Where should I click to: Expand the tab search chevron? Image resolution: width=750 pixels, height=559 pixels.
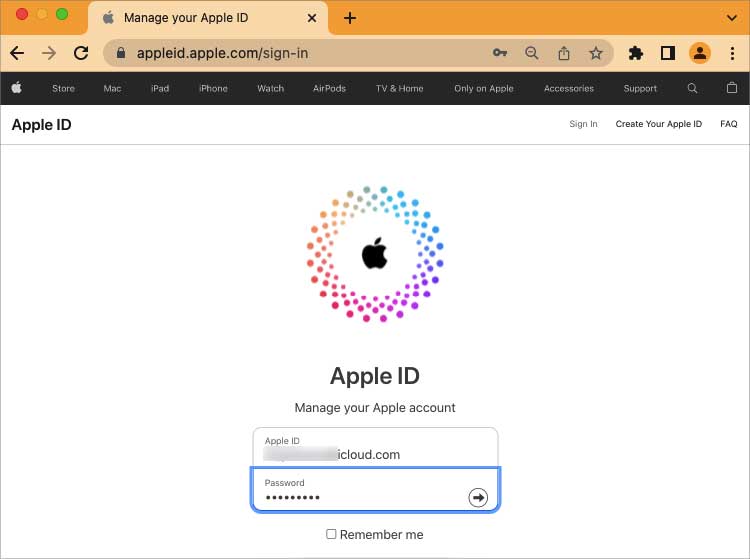[x=732, y=18]
